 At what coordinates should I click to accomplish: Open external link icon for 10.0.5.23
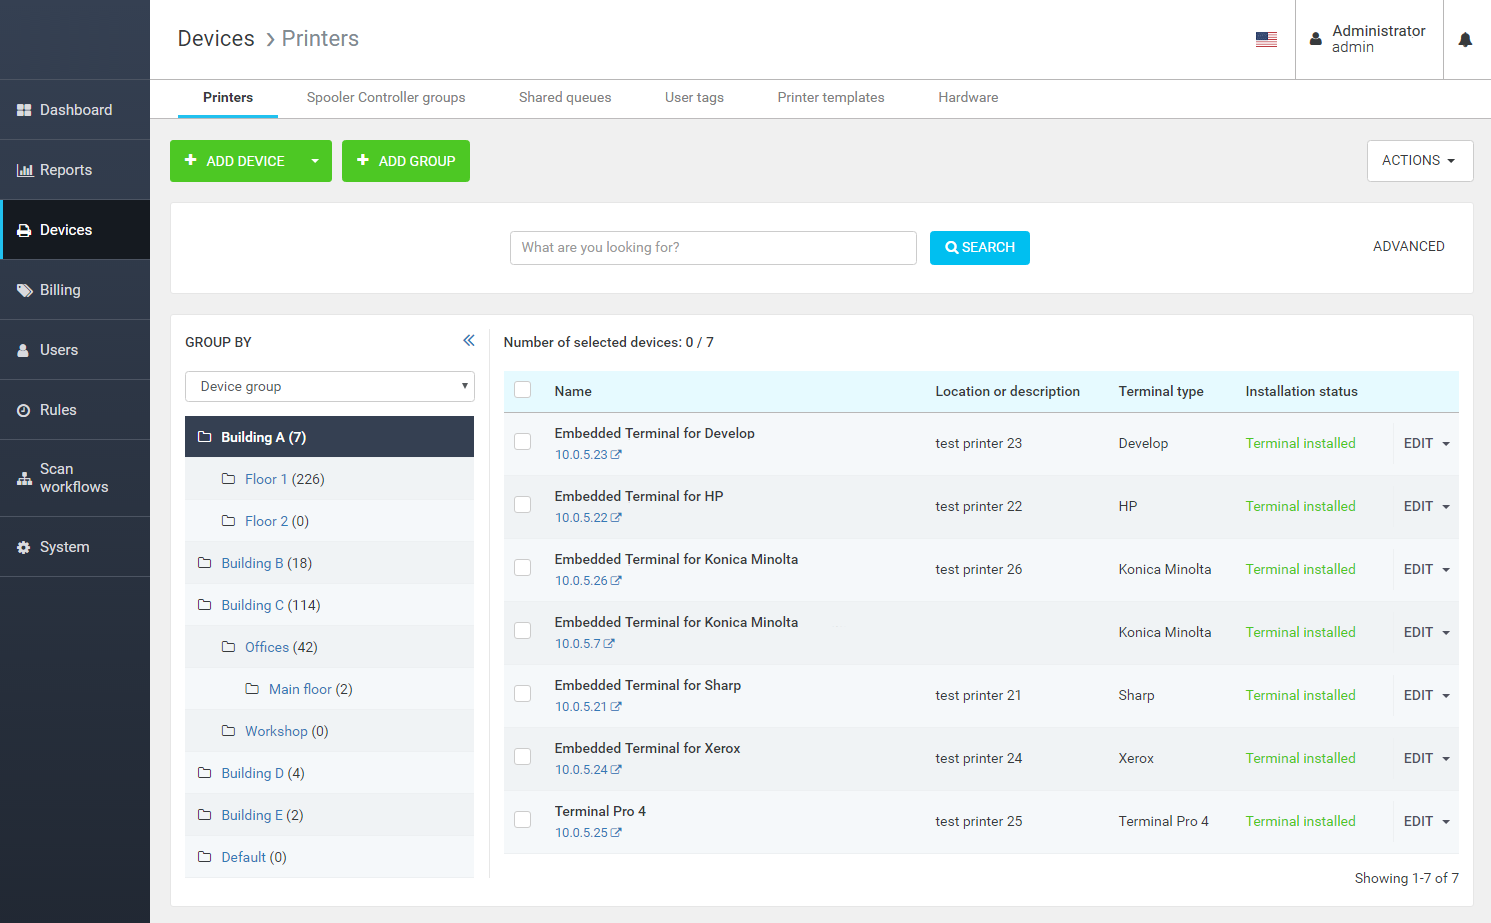[616, 455]
